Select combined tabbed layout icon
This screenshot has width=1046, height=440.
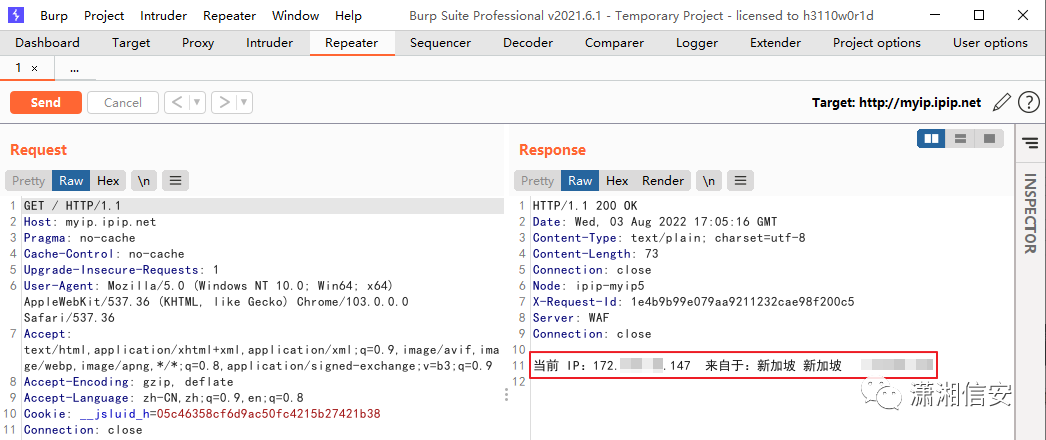(x=989, y=139)
